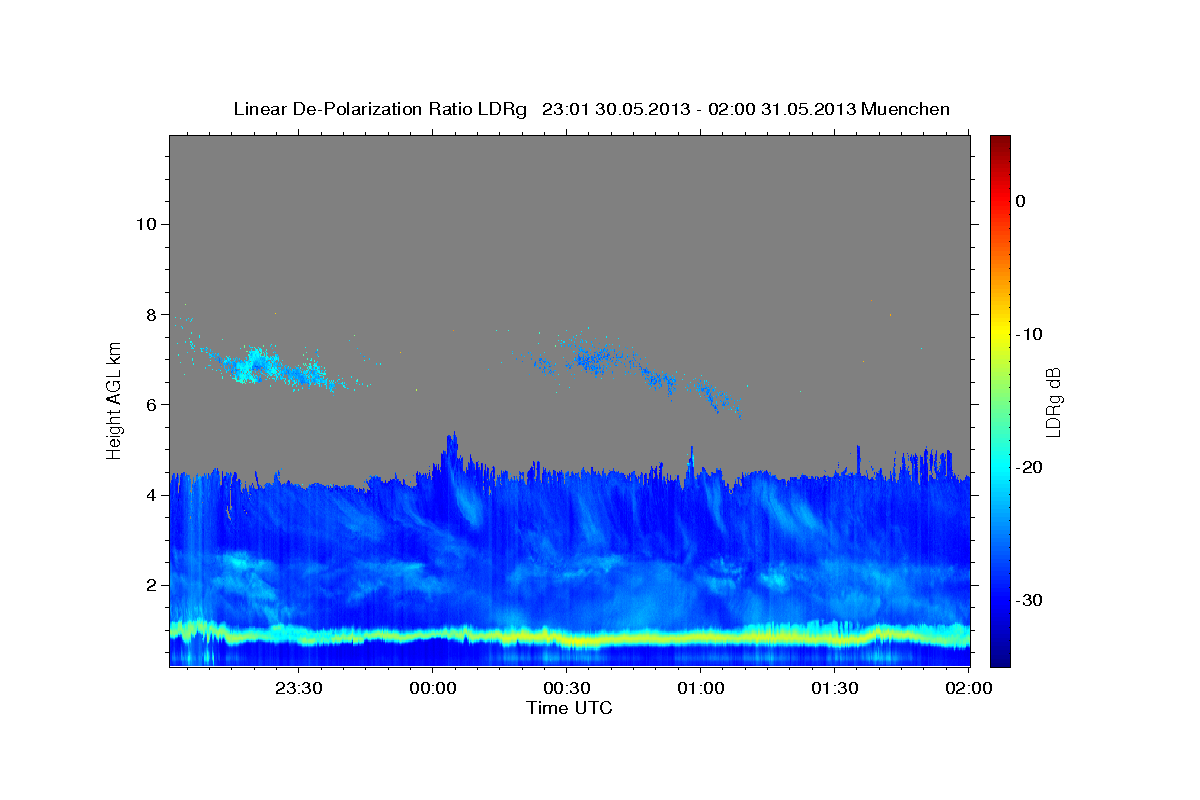Click the '00:00' time tick label
Viewport: 1200px width, 800px height.
(433, 688)
